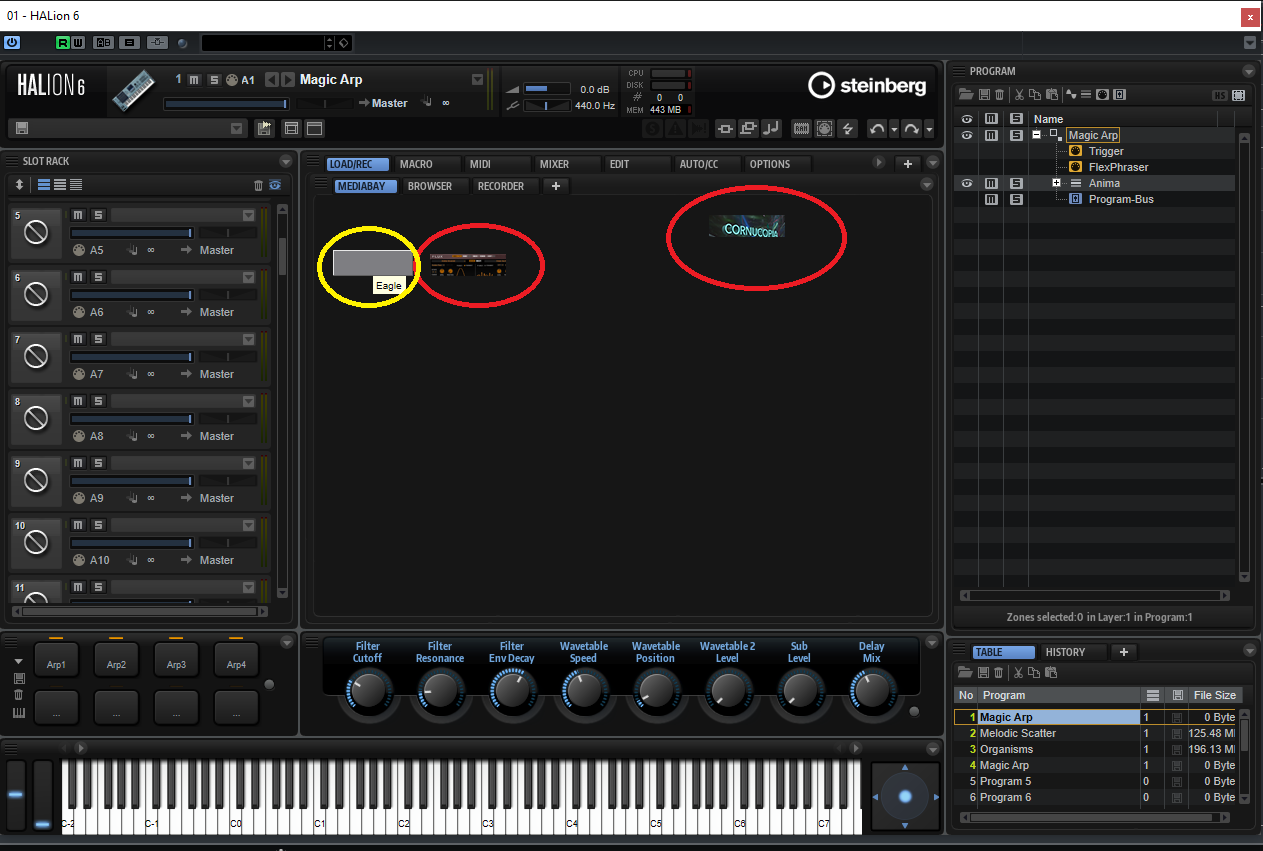The image size is (1263, 851).
Task: Toggle Write automation (W) button
Action: [77, 43]
